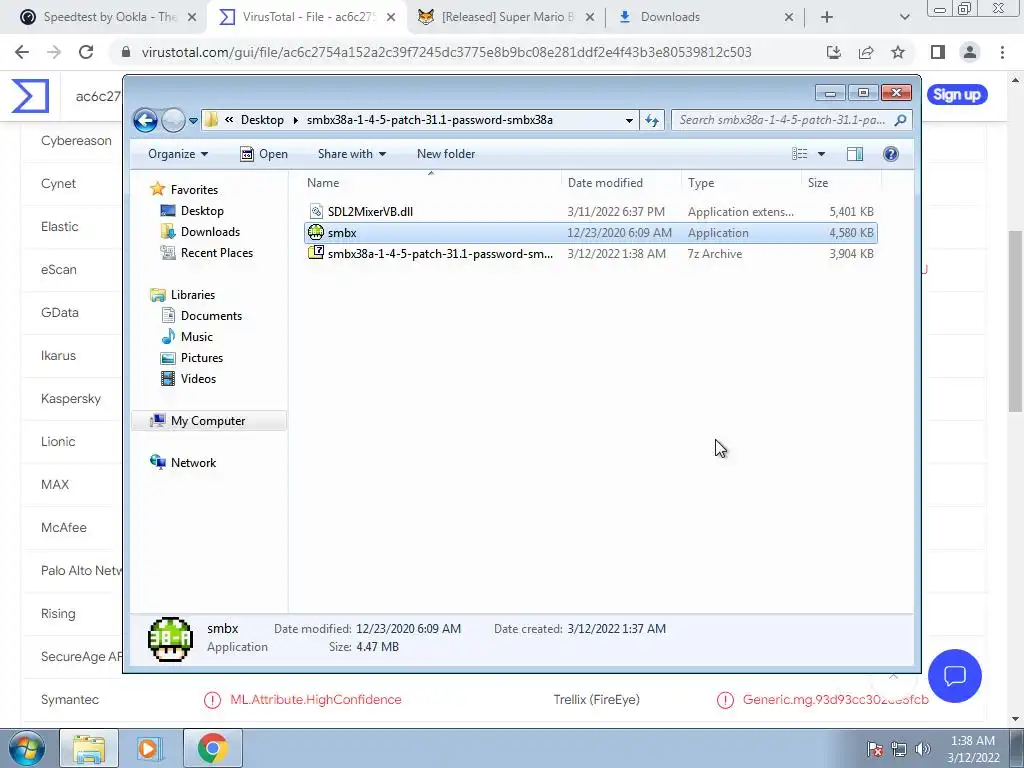
Task: Select My Computer in navigation pane
Action: (x=208, y=421)
